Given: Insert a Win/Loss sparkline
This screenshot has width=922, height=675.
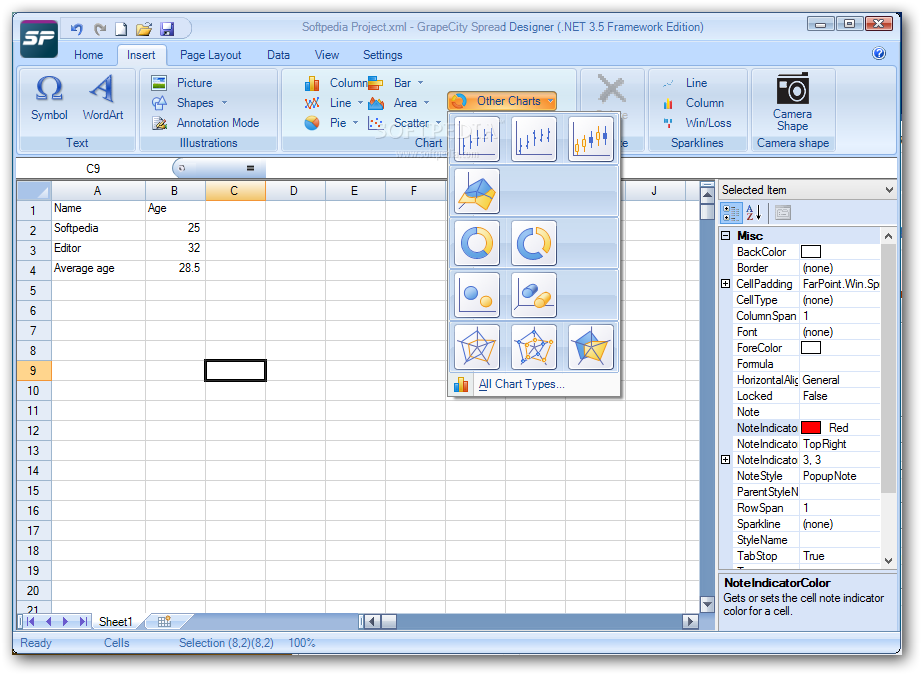Looking at the screenshot, I should (x=697, y=123).
